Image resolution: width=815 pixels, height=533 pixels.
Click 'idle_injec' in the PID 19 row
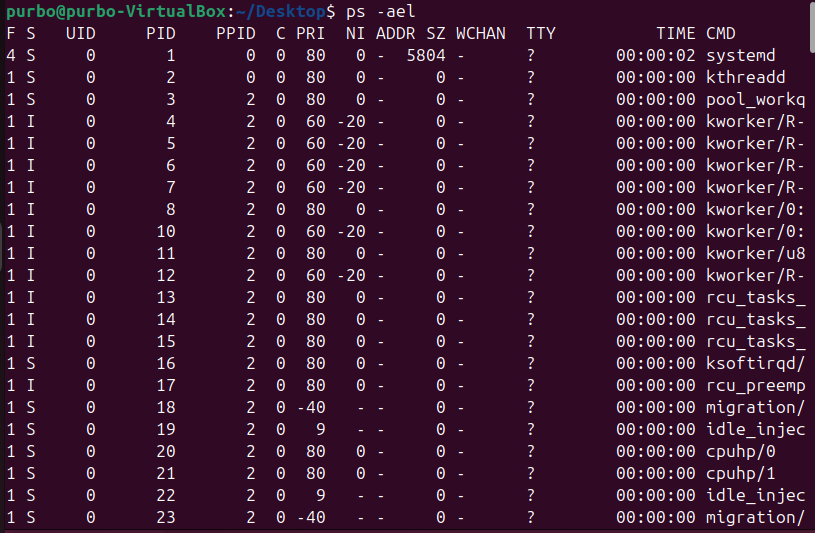click(x=755, y=430)
